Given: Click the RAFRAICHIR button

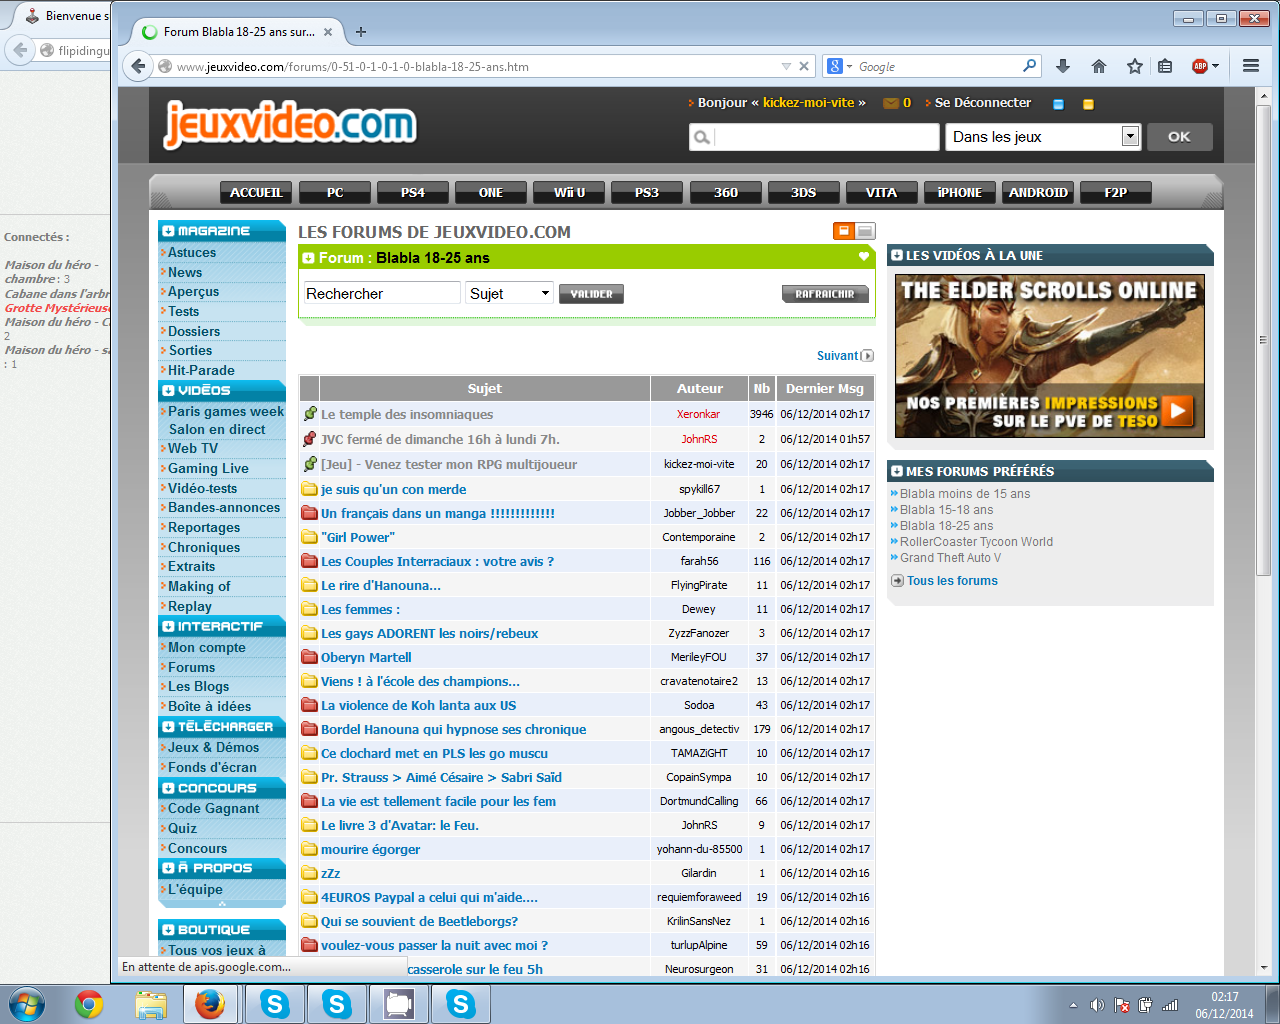Looking at the screenshot, I should [824, 294].
